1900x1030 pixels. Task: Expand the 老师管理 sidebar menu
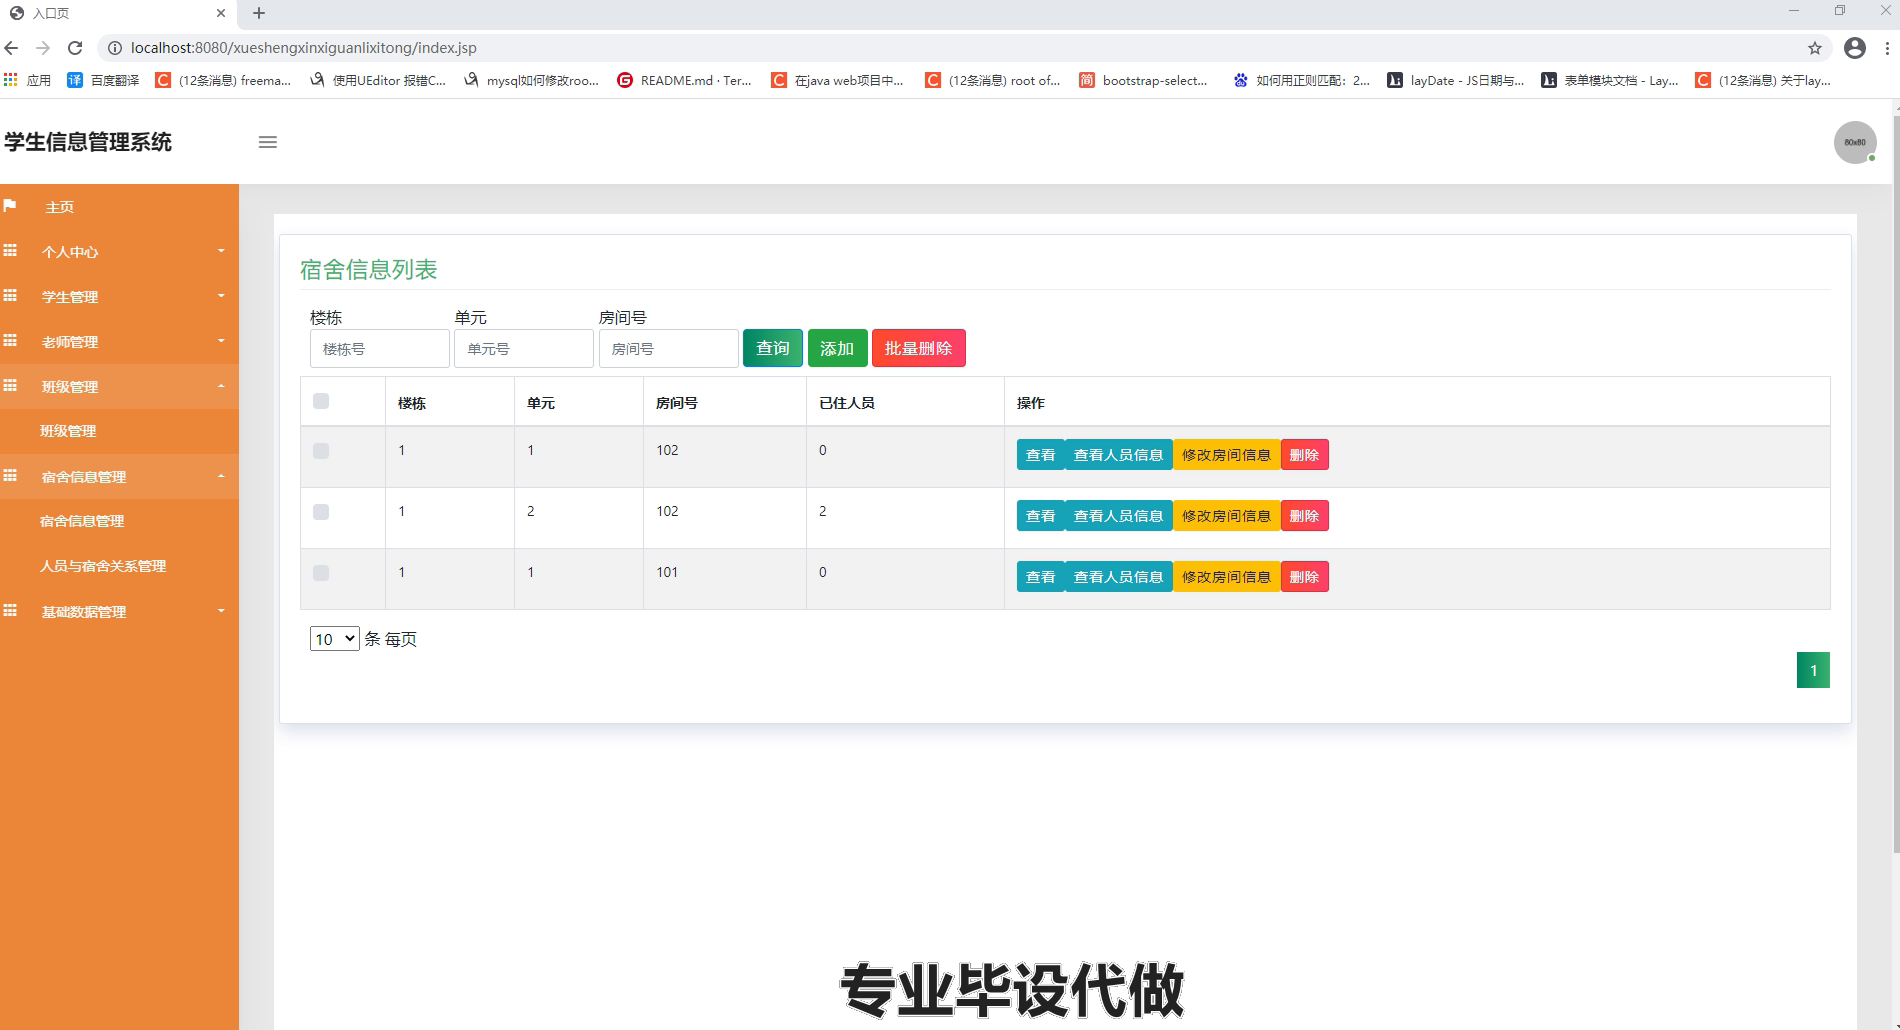[119, 341]
